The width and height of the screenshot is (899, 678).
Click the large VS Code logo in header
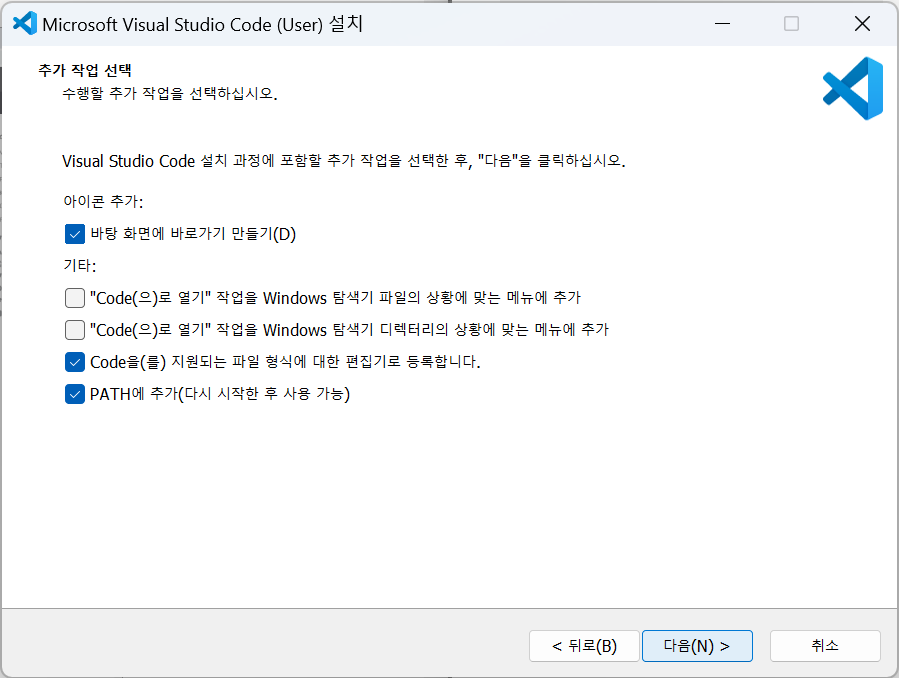pyautogui.click(x=853, y=88)
